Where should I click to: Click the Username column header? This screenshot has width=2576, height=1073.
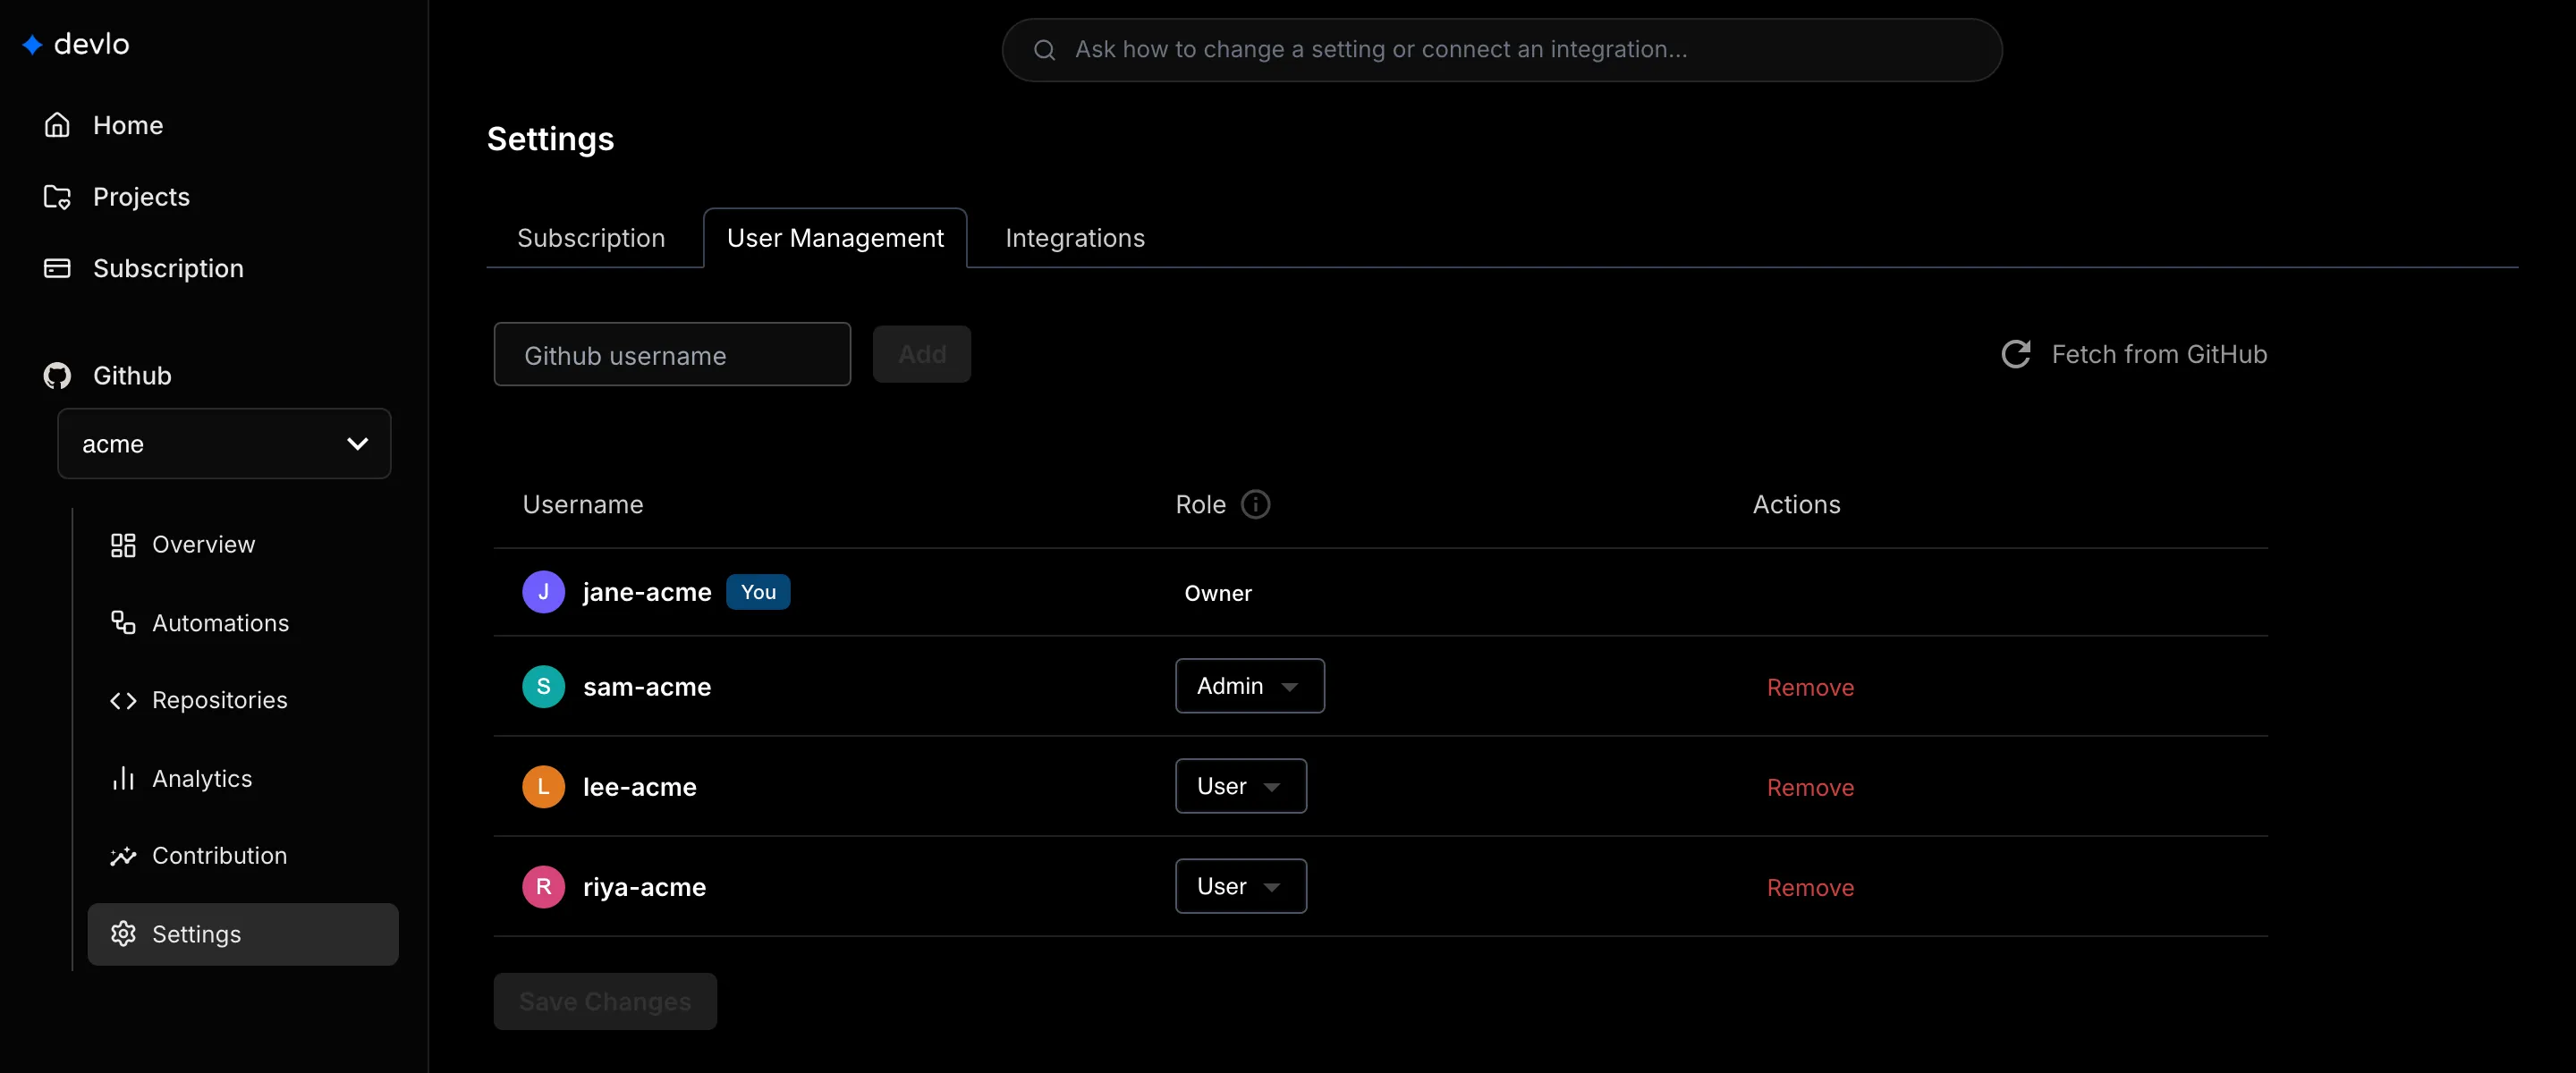click(x=583, y=505)
